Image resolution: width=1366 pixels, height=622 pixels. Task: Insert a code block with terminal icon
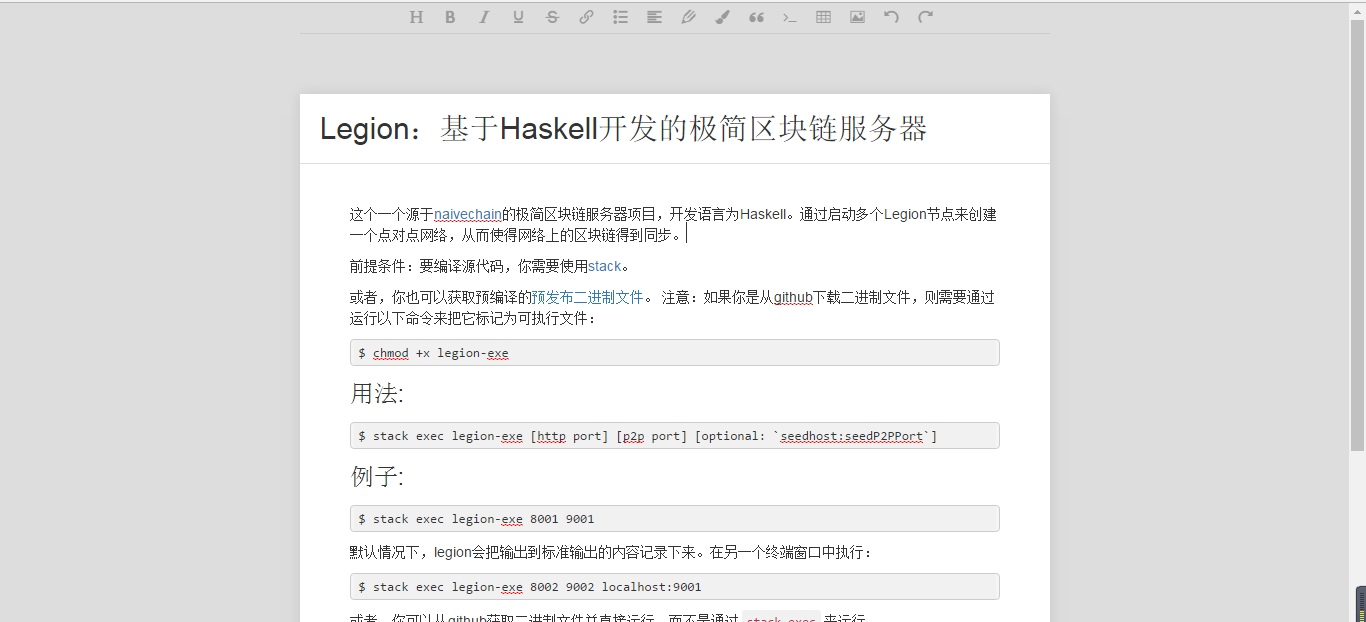pyautogui.click(x=789, y=17)
